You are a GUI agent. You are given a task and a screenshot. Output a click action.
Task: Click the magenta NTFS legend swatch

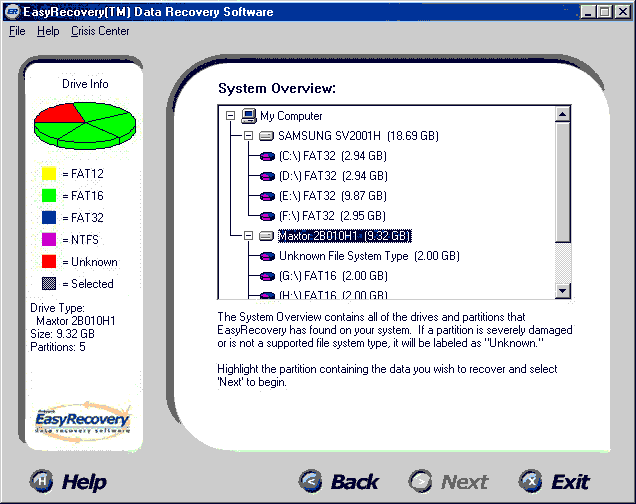[49, 239]
